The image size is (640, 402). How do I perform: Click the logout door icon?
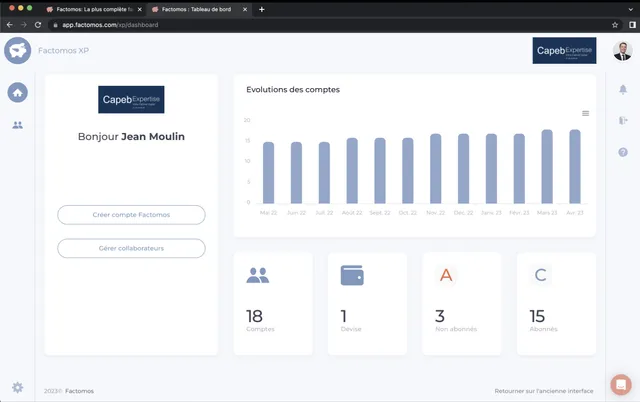point(622,121)
